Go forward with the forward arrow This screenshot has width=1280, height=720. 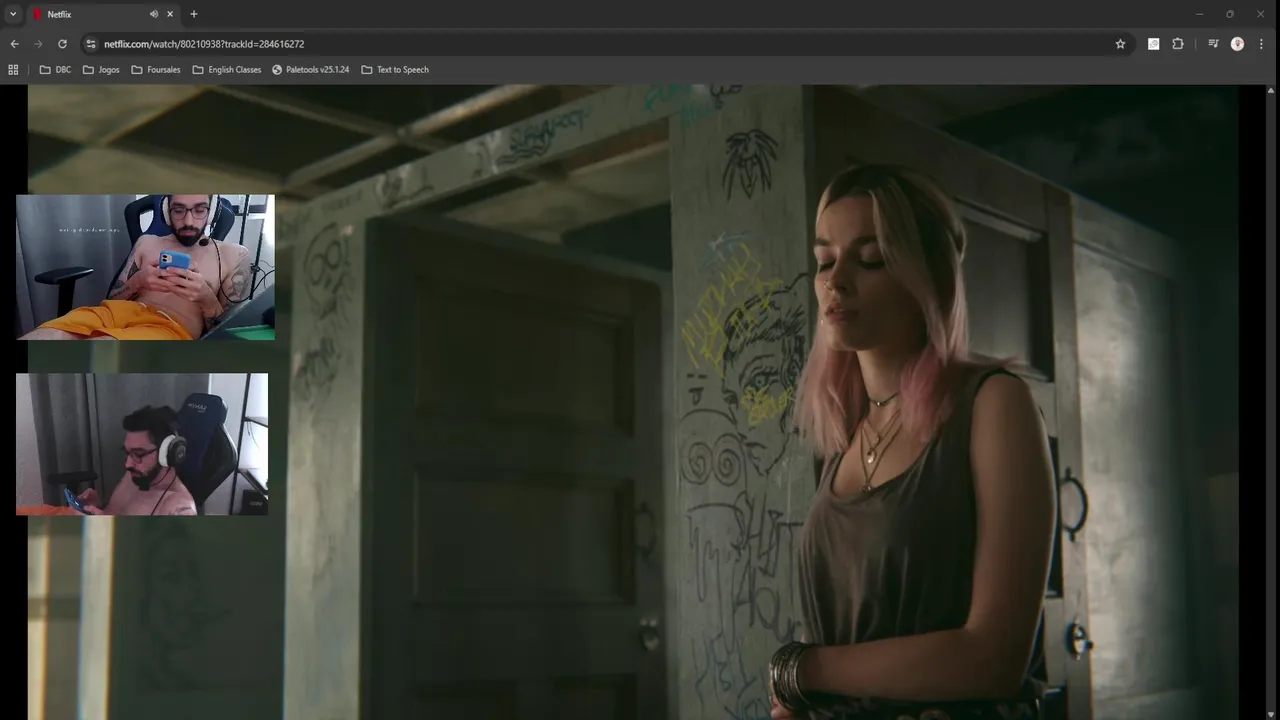[x=38, y=44]
